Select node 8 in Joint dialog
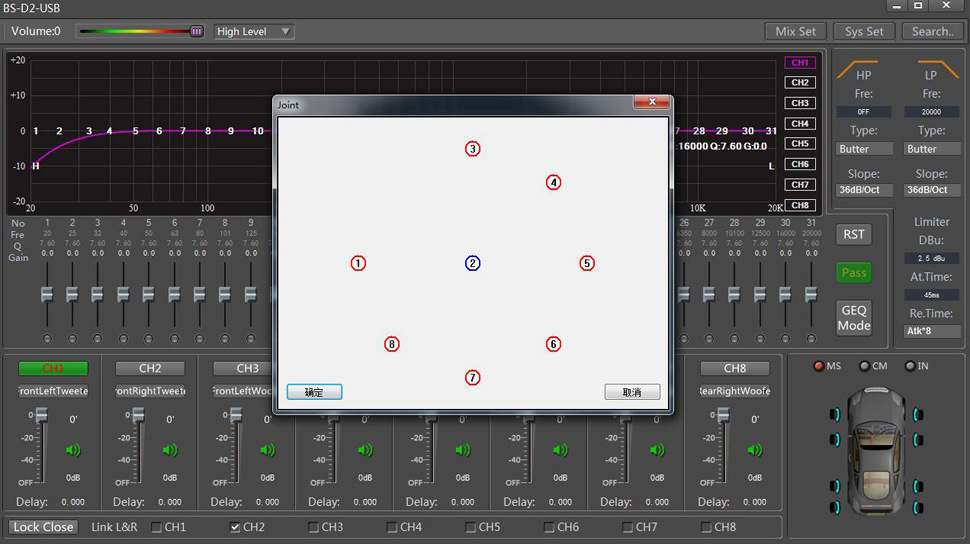Screen dimensions: 970x544 click(x=392, y=344)
